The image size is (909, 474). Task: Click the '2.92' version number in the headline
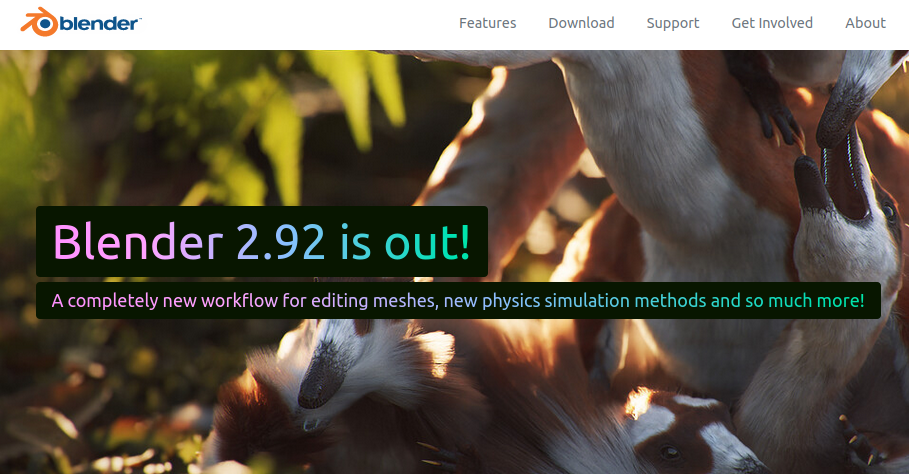281,242
